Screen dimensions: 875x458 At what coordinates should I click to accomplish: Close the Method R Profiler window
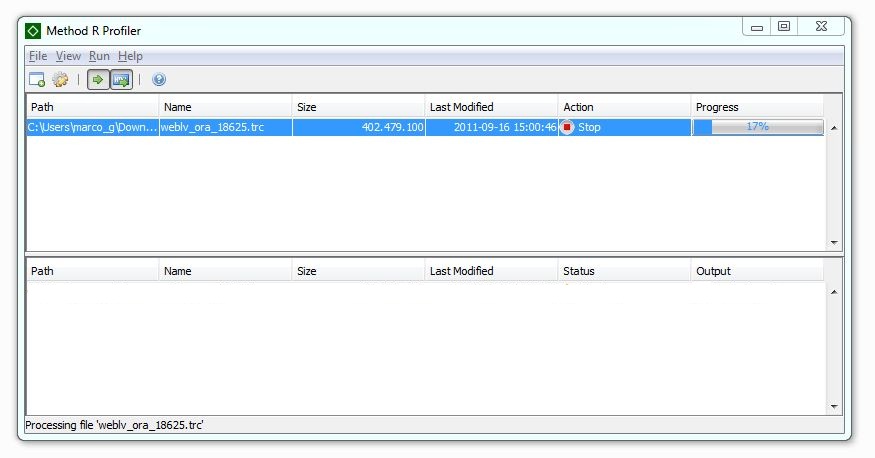point(821,27)
